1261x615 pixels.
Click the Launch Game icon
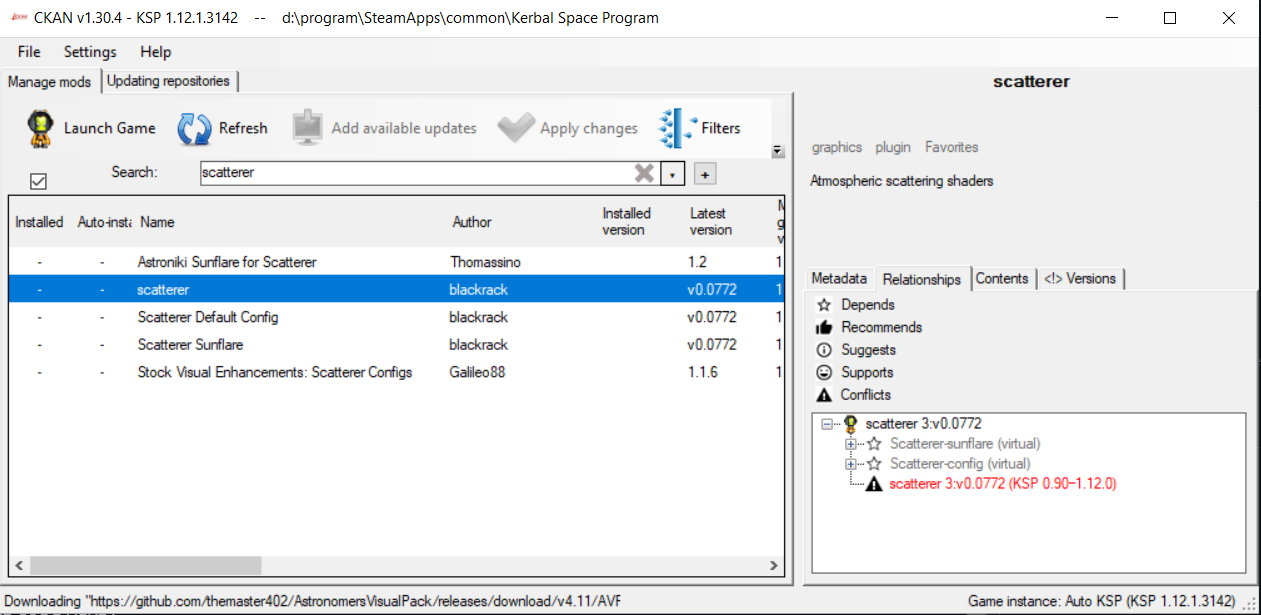[40, 128]
